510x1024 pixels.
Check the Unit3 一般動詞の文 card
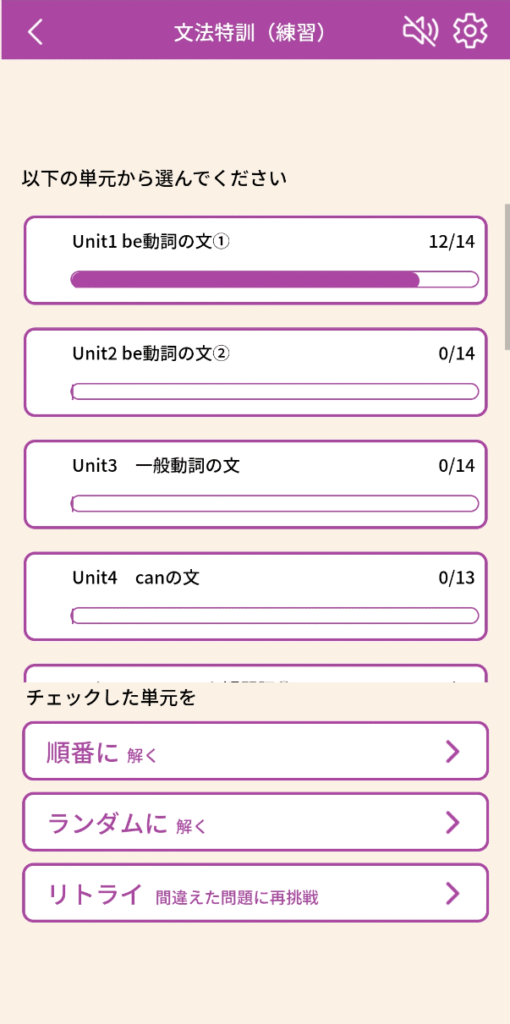point(255,485)
